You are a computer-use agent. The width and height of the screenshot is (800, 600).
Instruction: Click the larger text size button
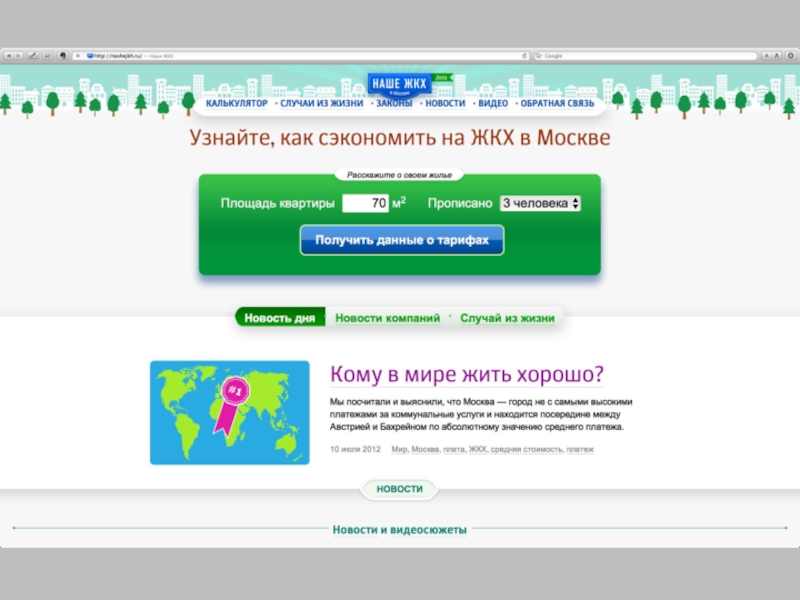[x=777, y=56]
